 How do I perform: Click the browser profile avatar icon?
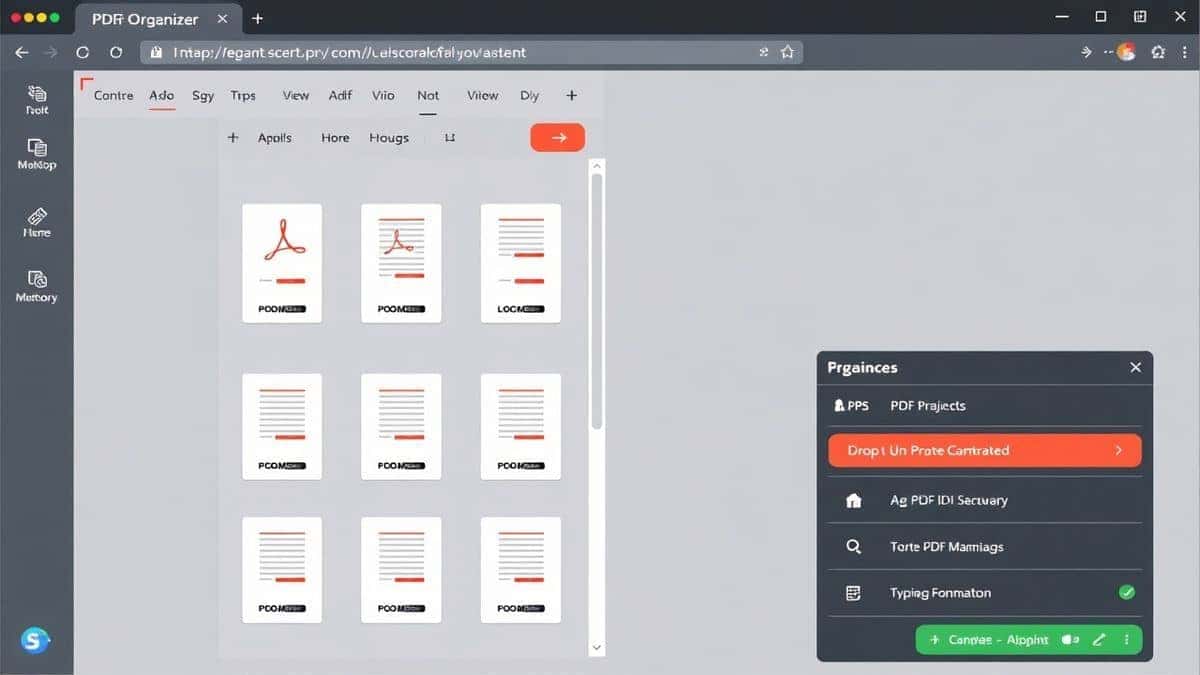[1126, 52]
